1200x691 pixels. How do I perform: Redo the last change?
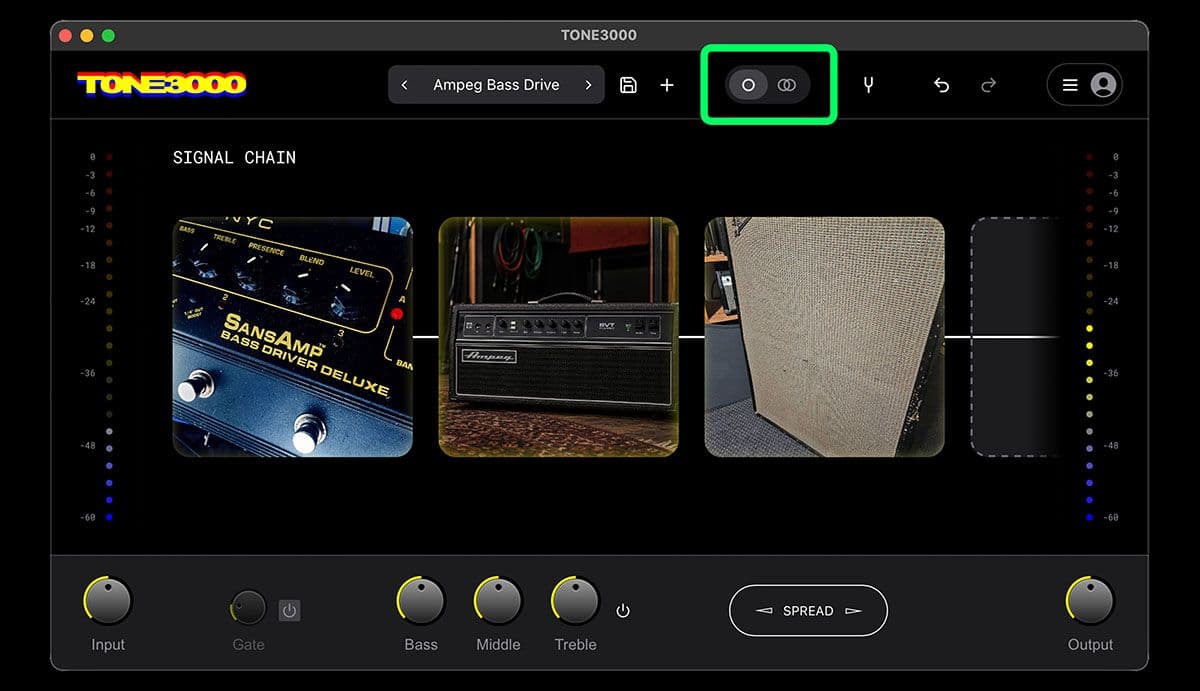tap(989, 85)
